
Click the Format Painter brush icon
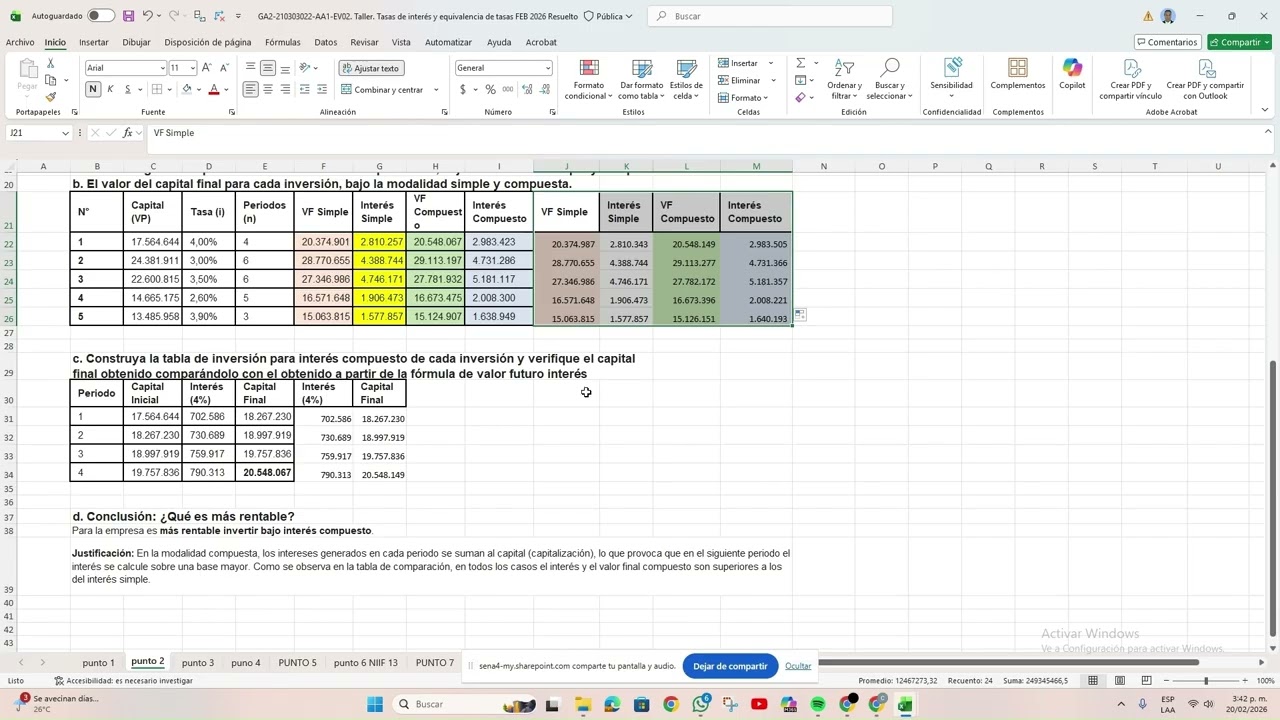tap(50, 97)
